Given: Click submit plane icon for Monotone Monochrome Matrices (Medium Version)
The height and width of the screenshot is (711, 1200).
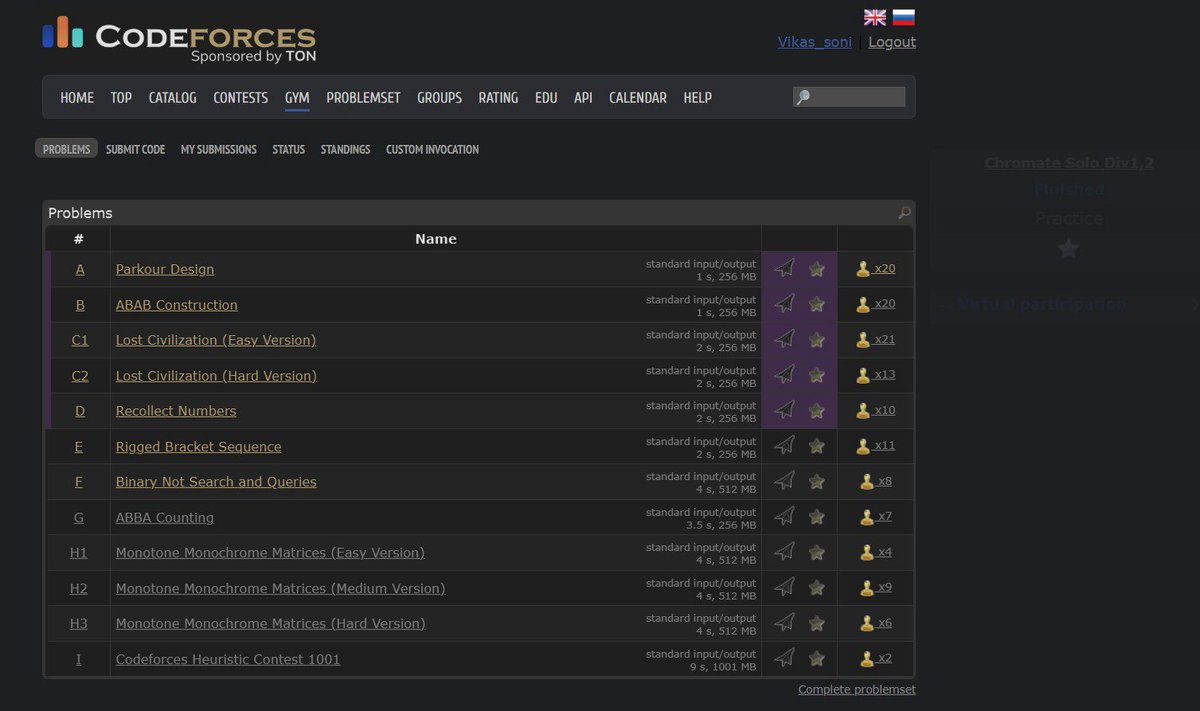Looking at the screenshot, I should pos(785,588).
